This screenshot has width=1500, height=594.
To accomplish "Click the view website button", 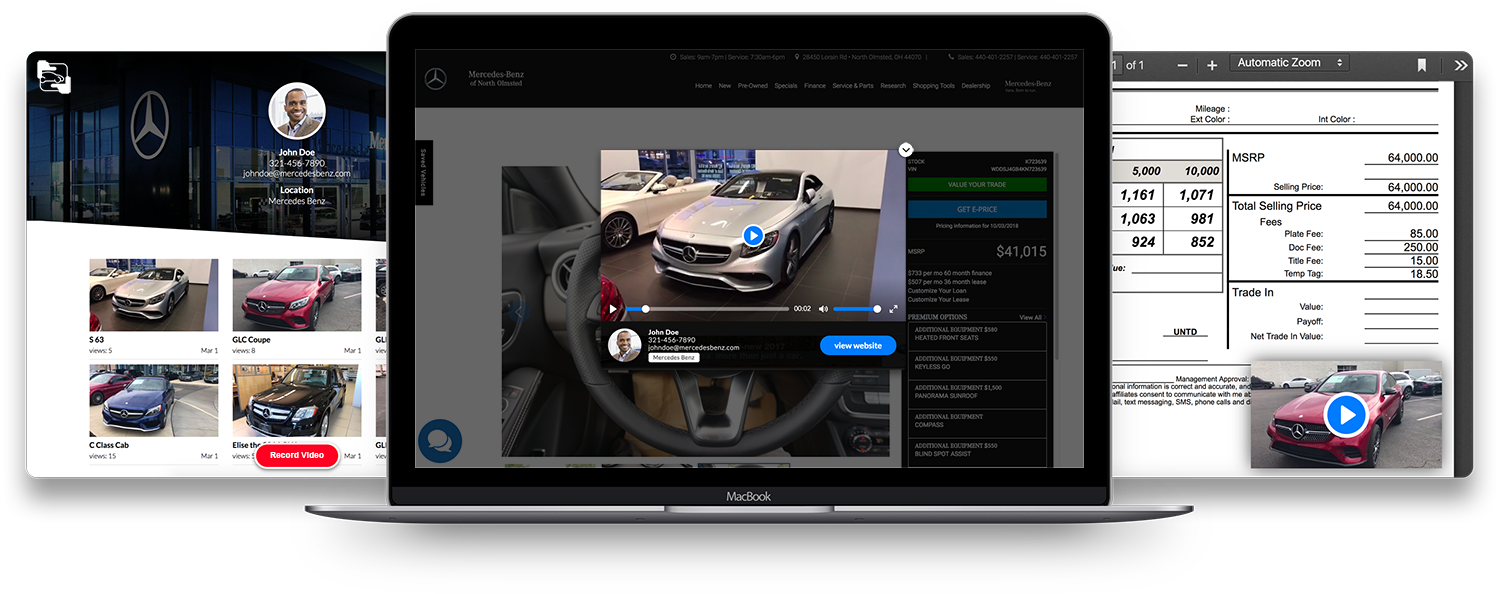I will 857,345.
